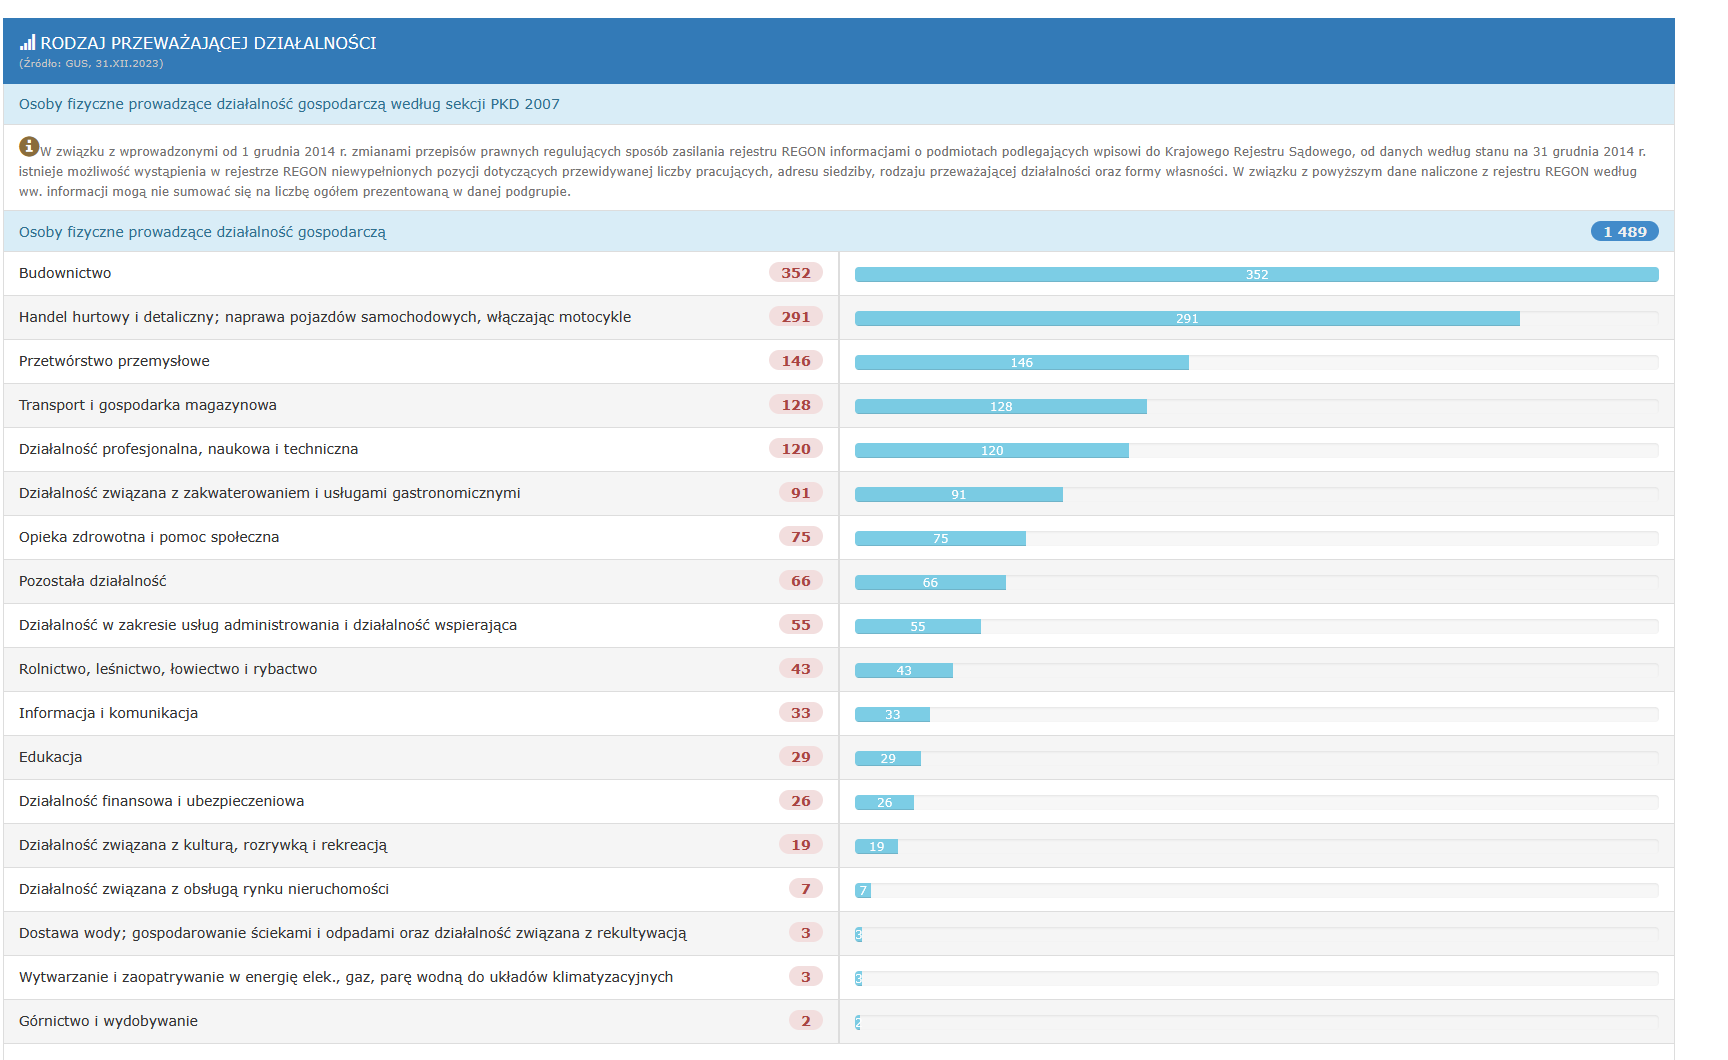Viewport: 1728px width, 1060px height.
Task: Click the 2 badge for Górnictwo i wydobywanie
Action: 805,1021
